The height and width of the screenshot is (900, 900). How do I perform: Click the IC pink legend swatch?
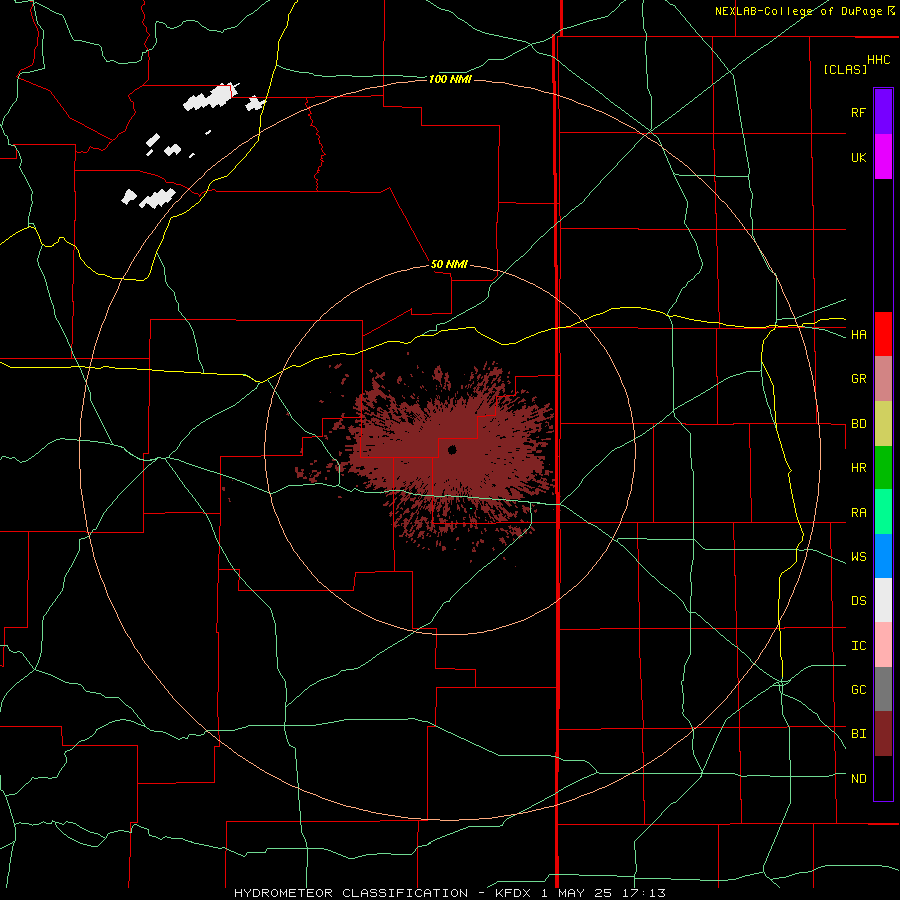pos(883,645)
